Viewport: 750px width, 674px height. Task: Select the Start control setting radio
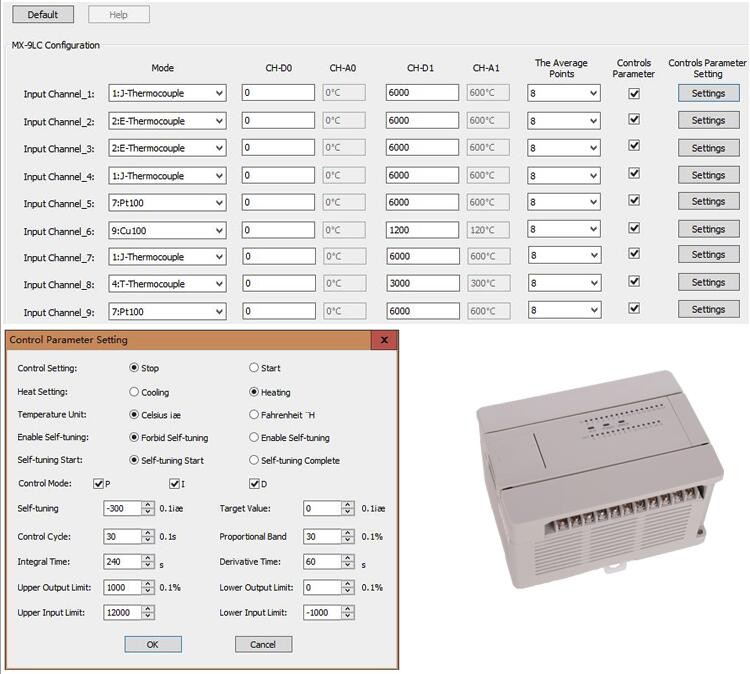click(254, 368)
